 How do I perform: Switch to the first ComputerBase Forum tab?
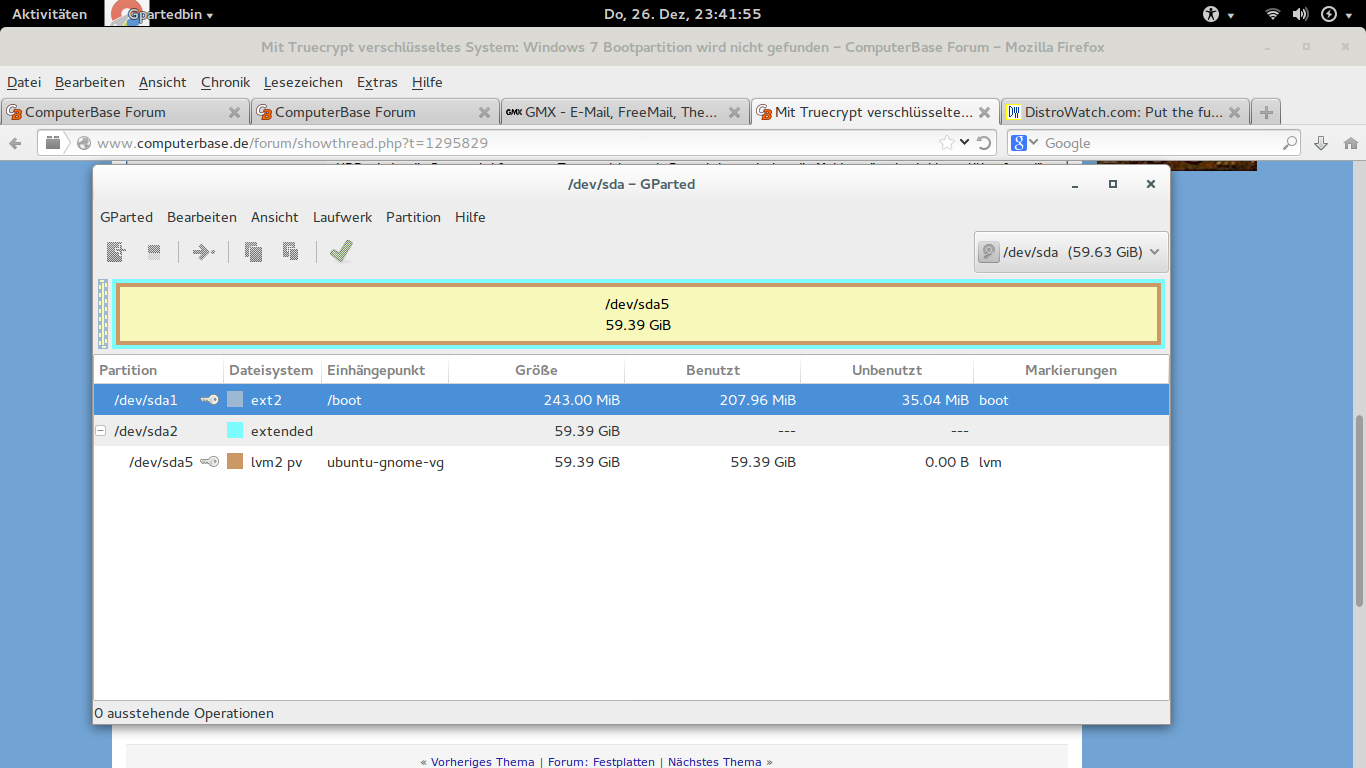click(x=124, y=112)
